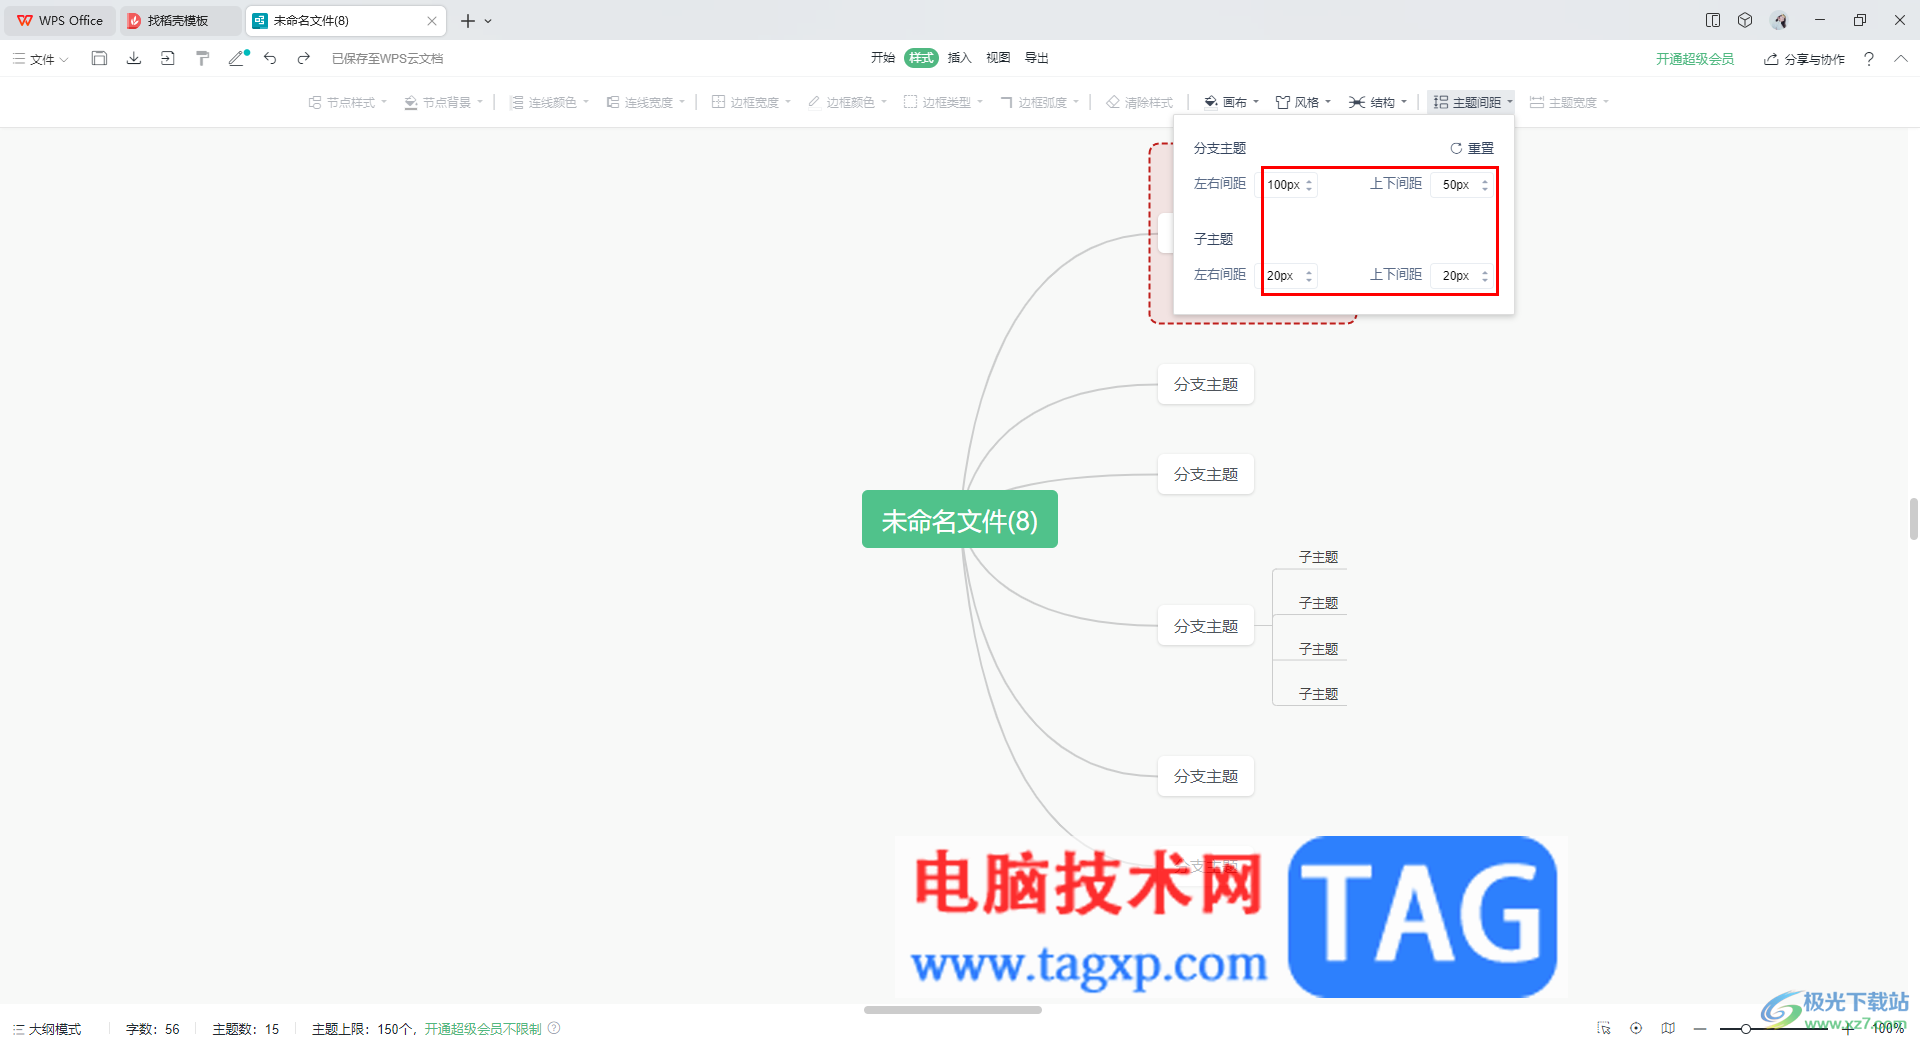This screenshot has width=1920, height=1040.
Task: Click the locate center target icon
Action: 1636,1028
